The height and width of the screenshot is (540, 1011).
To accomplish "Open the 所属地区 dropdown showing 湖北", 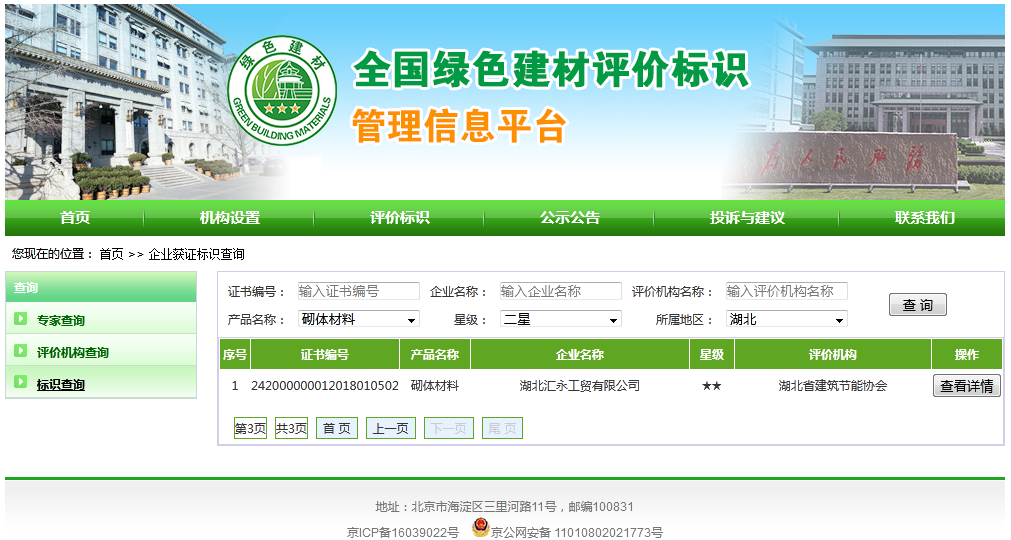I will coord(786,319).
